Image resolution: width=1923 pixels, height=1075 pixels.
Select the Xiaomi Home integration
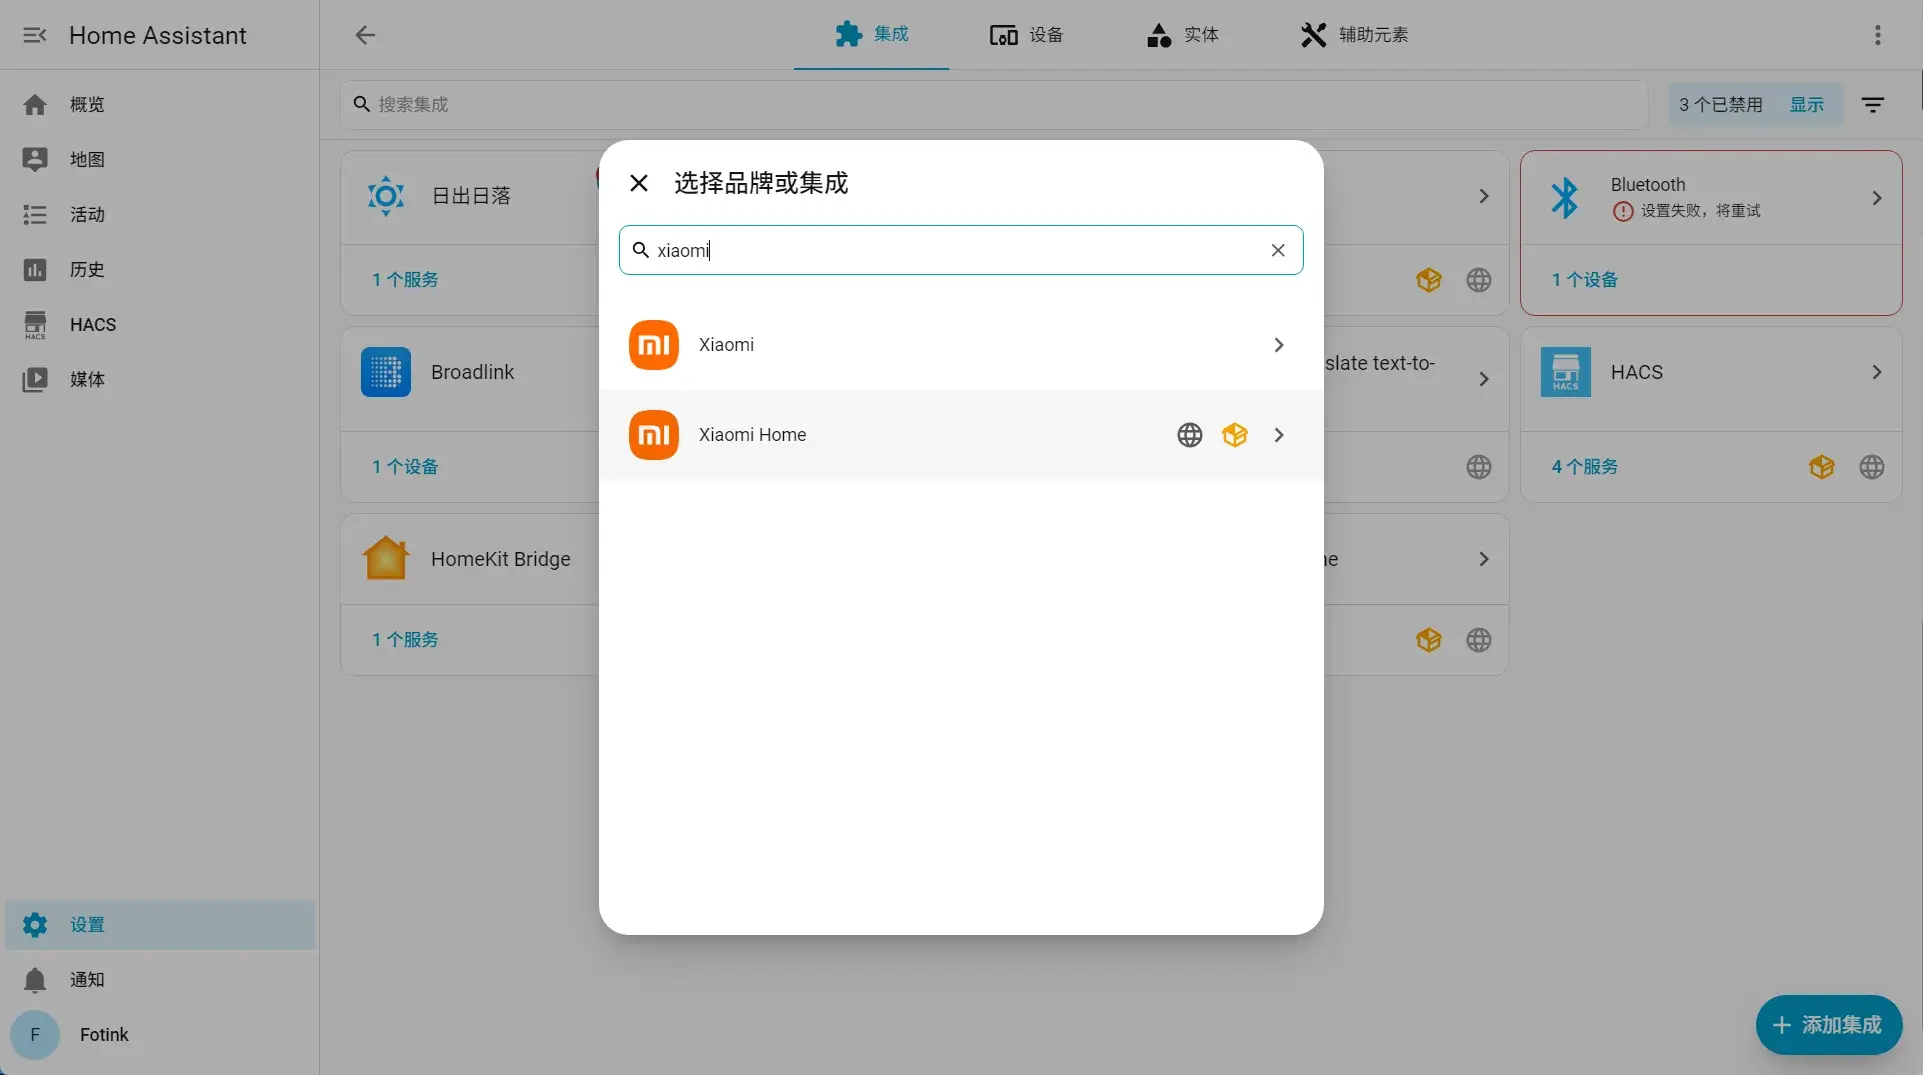961,435
